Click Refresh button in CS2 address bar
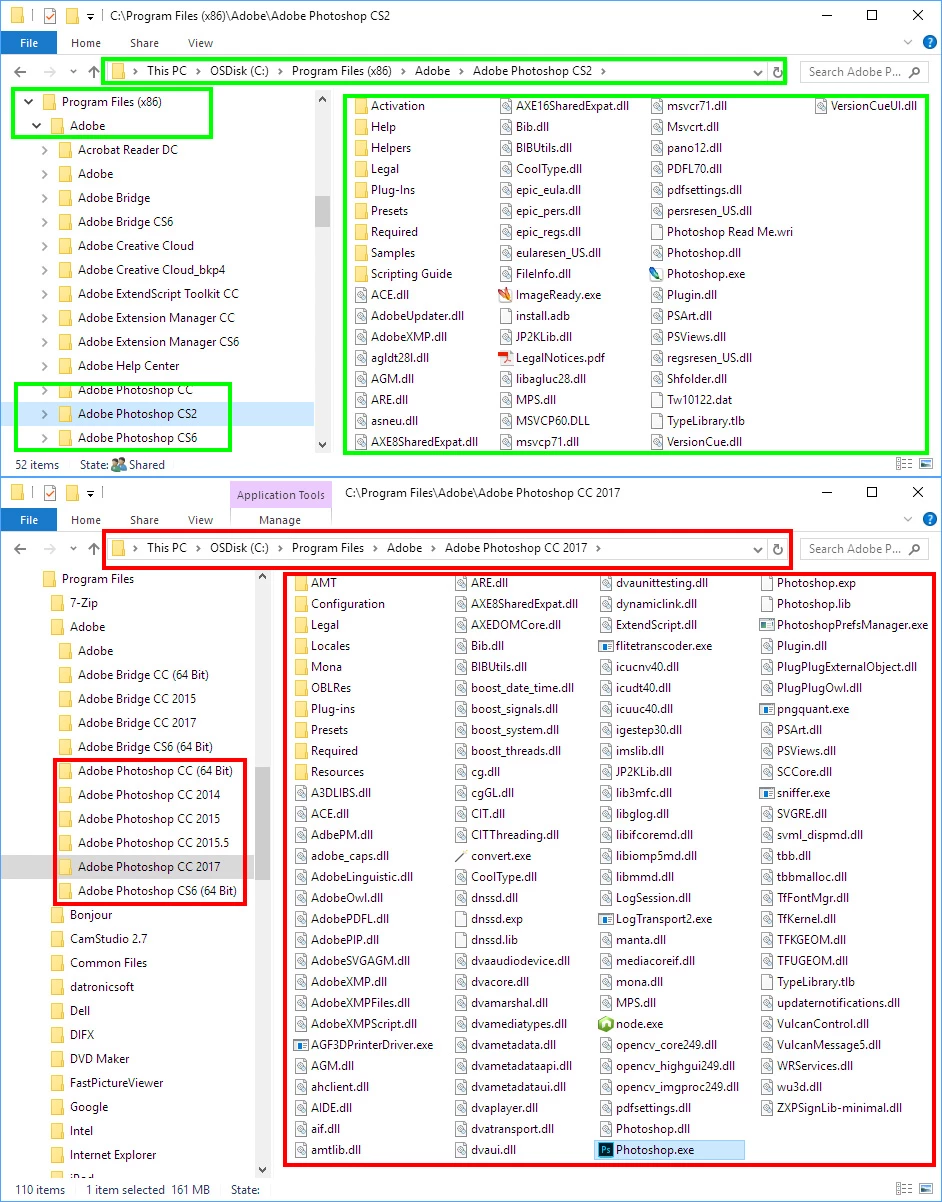 pyautogui.click(x=777, y=72)
